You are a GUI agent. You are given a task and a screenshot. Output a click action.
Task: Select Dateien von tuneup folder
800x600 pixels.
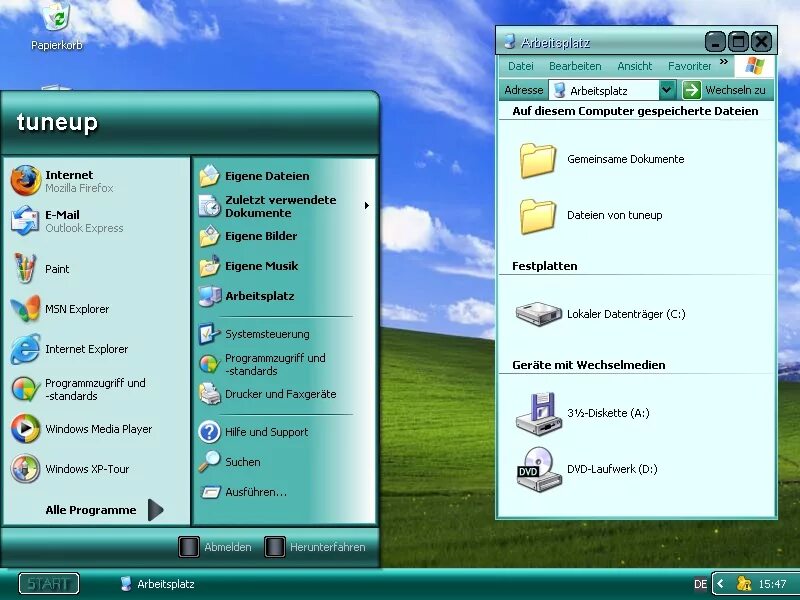tap(591, 215)
